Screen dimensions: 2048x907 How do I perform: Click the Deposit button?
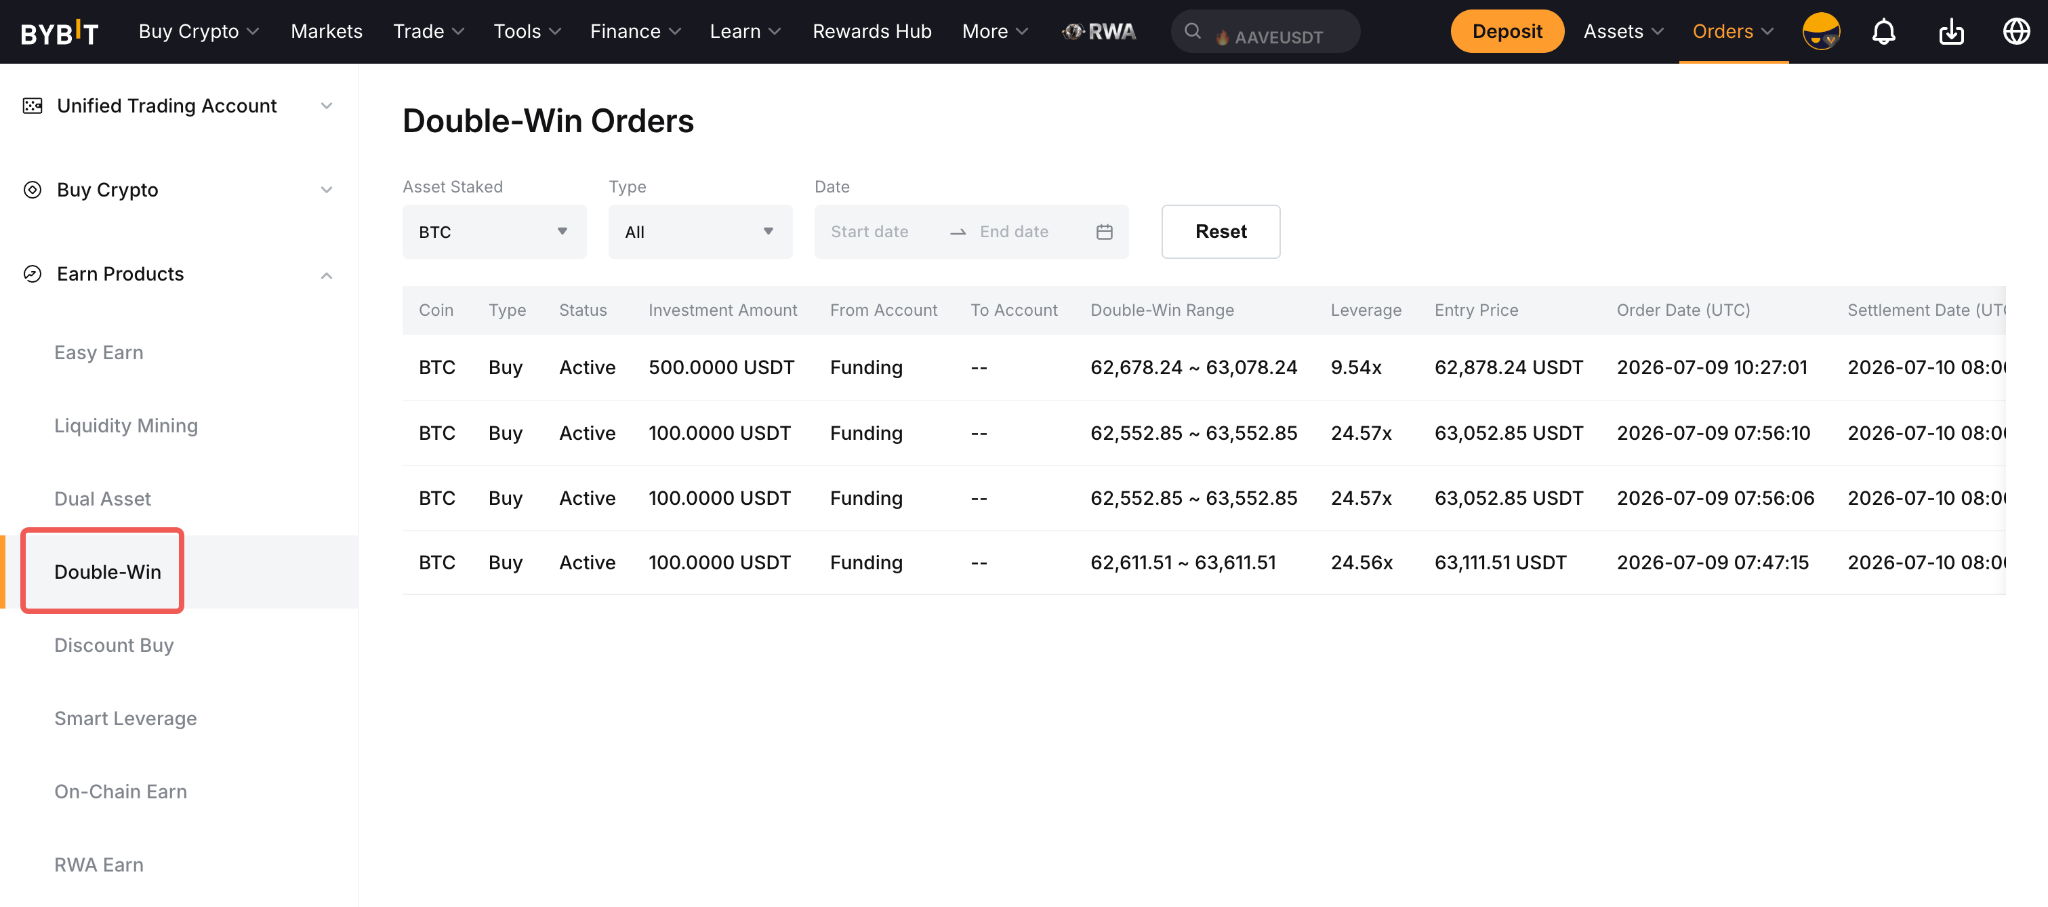pos(1507,31)
